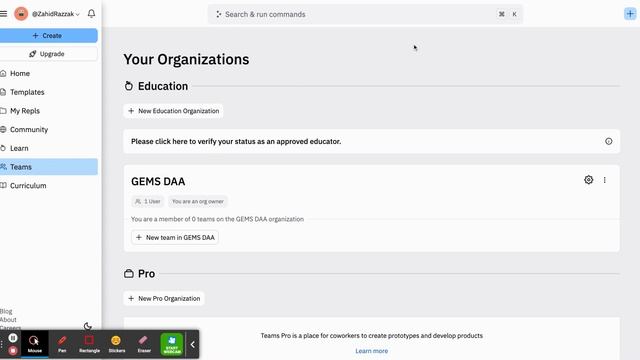This screenshot has height=360, width=640.
Task: Toggle dark mode moon icon
Action: coord(87,326)
